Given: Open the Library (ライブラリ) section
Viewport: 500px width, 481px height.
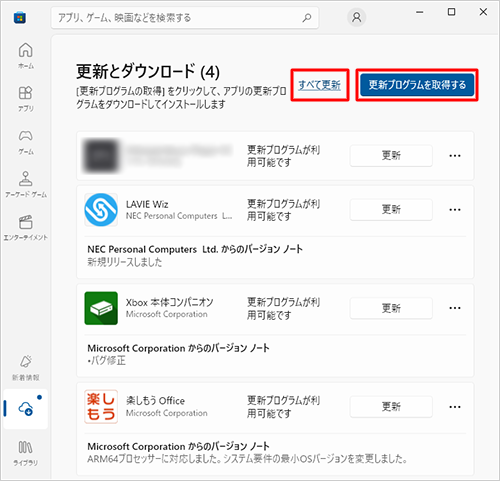Looking at the screenshot, I should point(26,453).
